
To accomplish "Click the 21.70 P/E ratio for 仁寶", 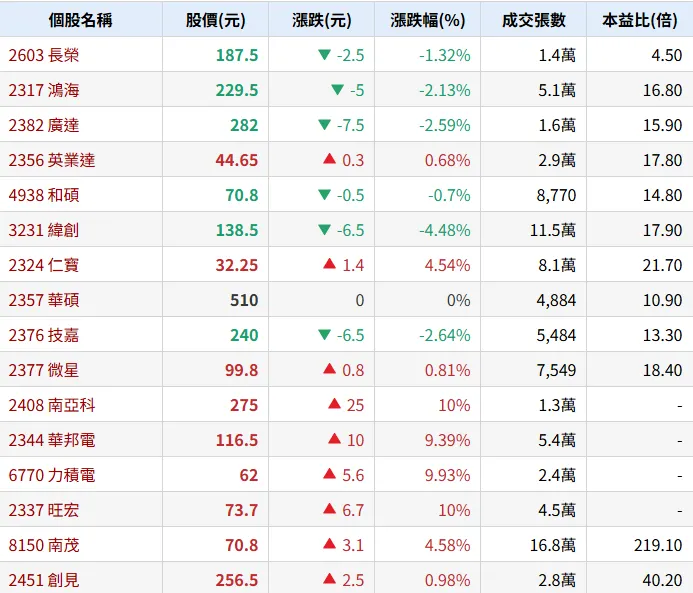I will pyautogui.click(x=663, y=265).
